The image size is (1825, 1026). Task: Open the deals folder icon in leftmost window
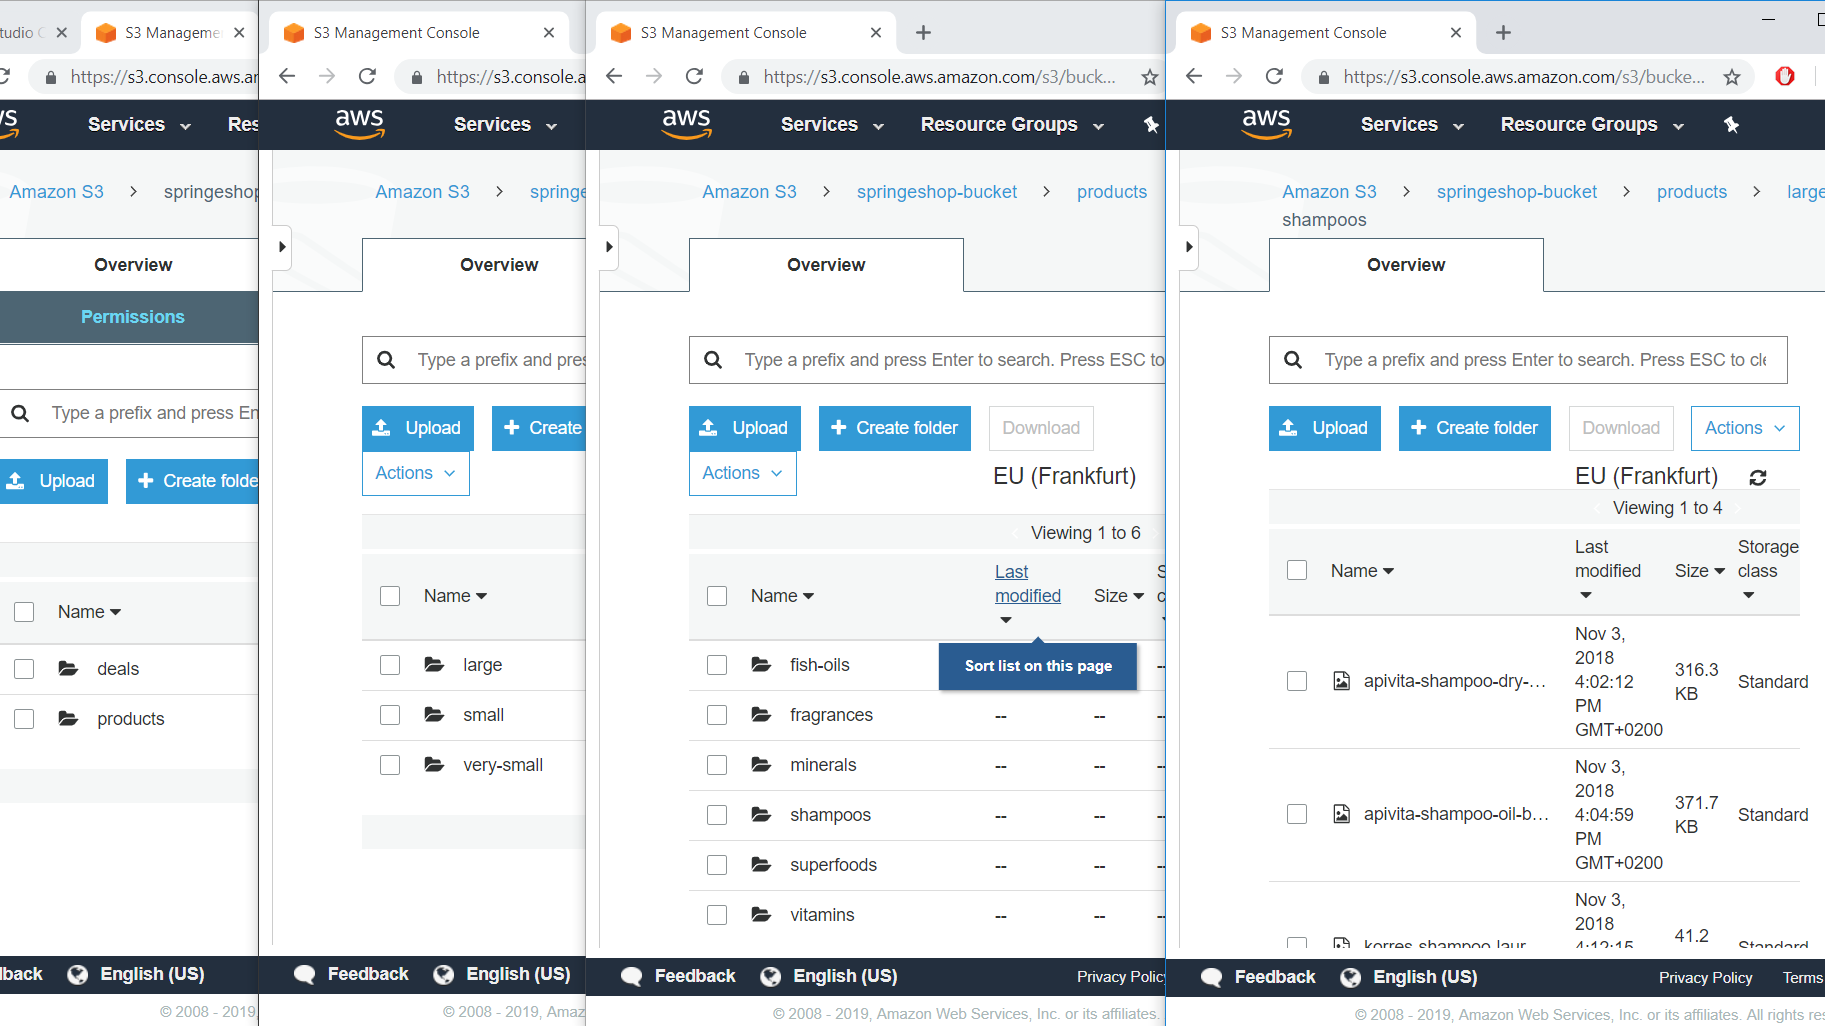(68, 668)
